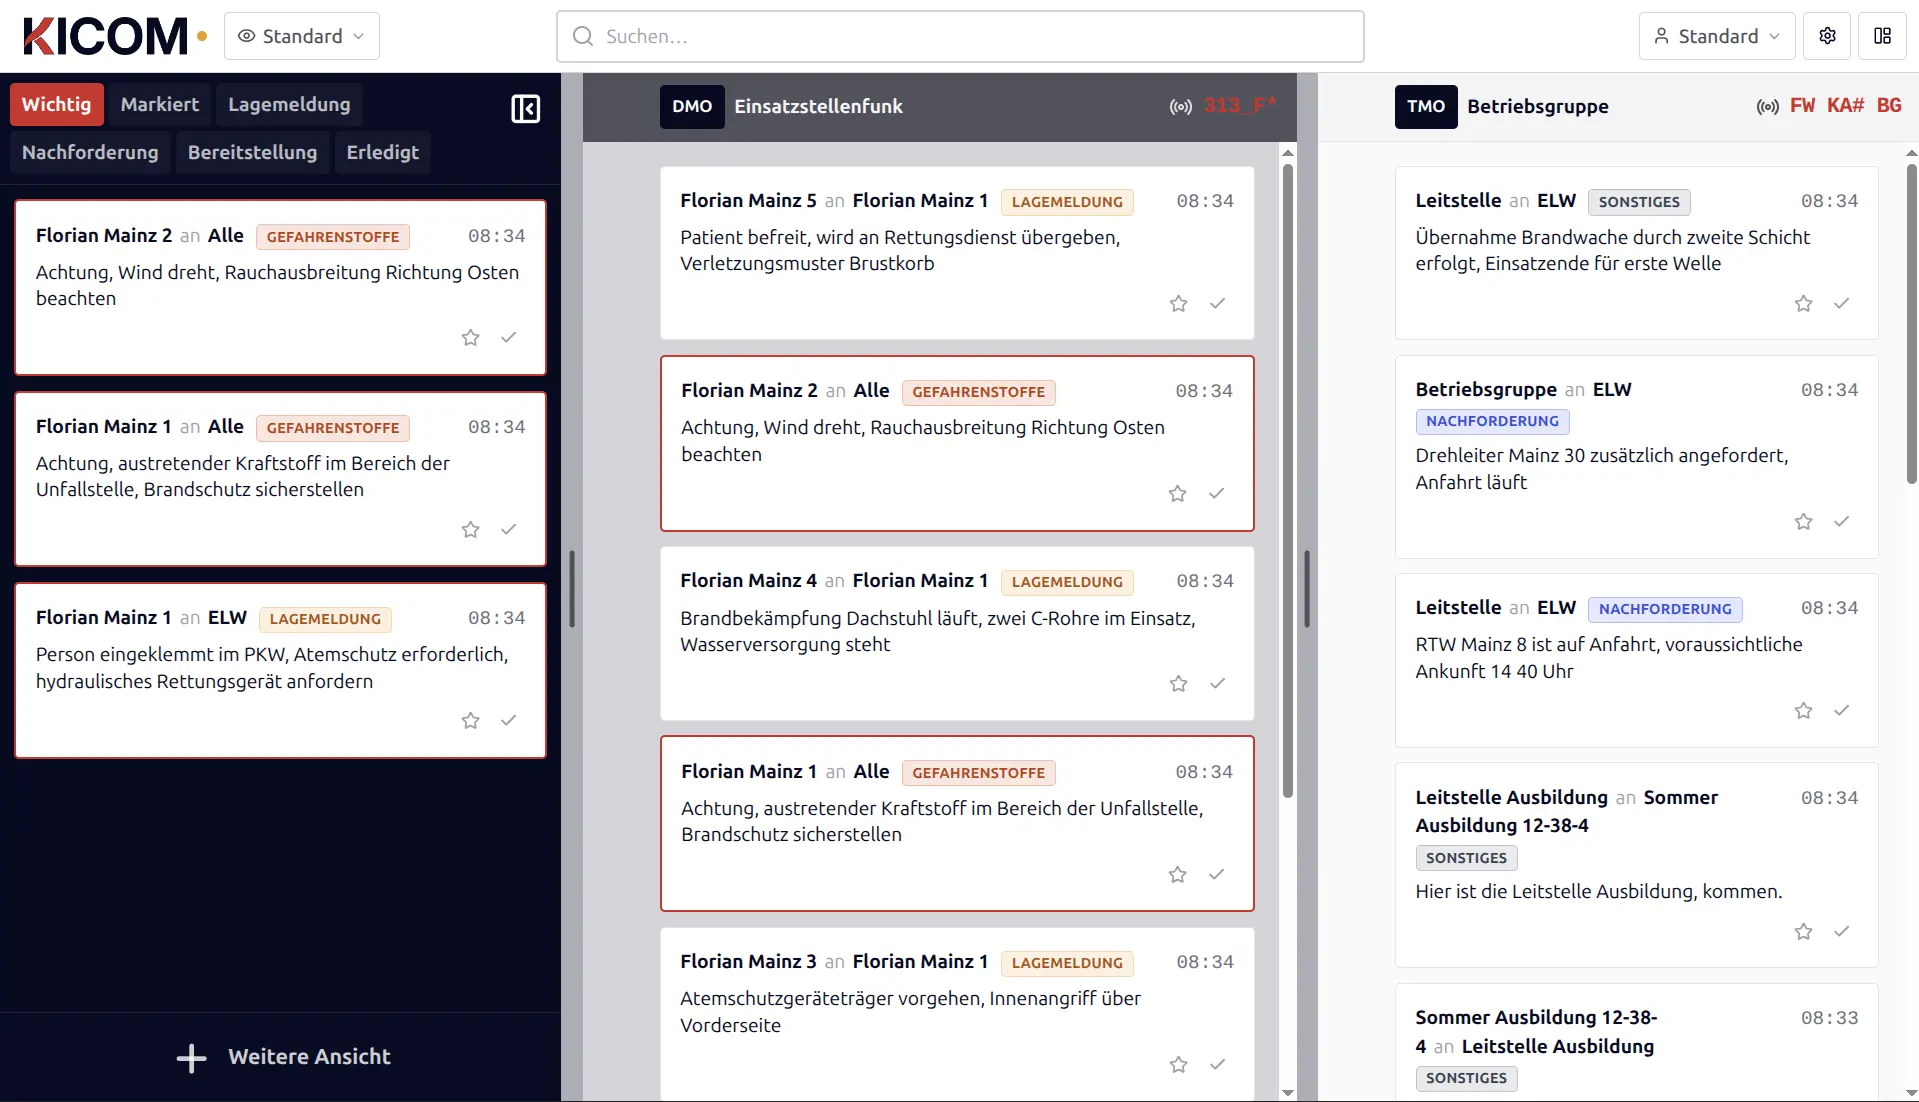Click SONSTIGES tag on Leitstelle an ELW message

(1639, 202)
